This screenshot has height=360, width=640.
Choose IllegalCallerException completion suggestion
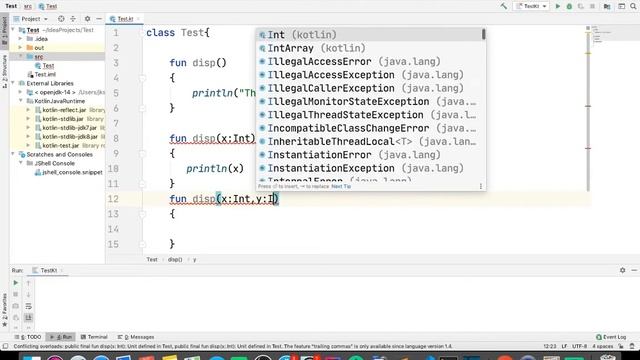click(370, 88)
